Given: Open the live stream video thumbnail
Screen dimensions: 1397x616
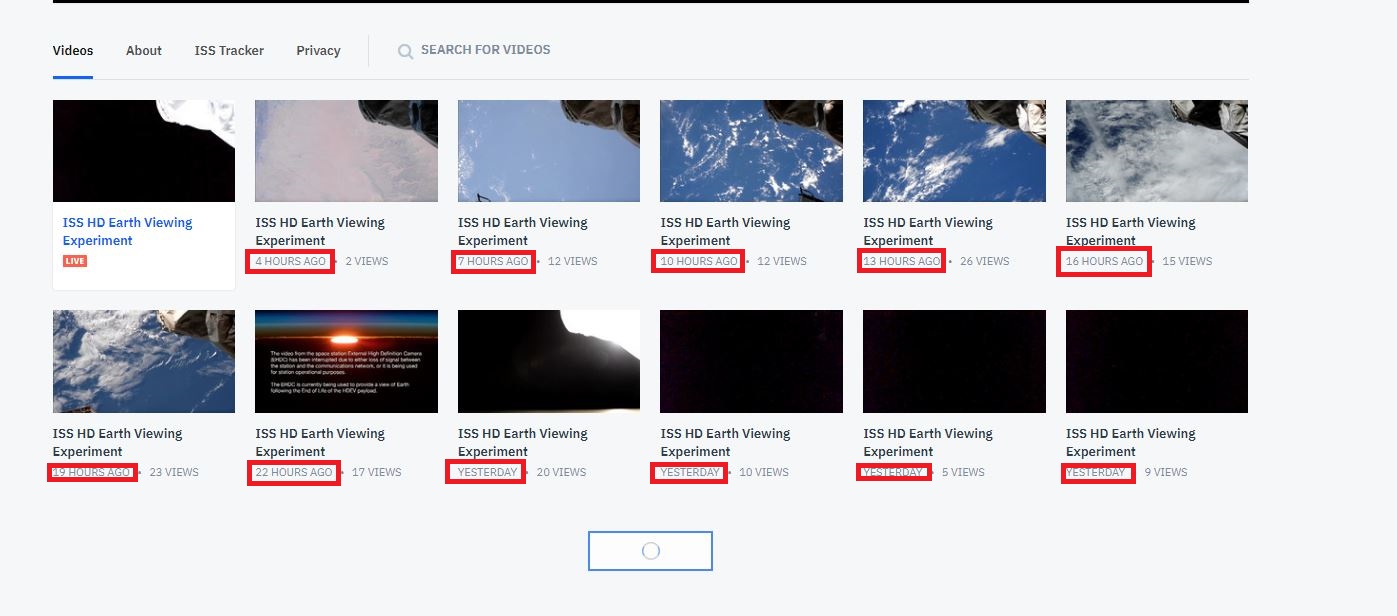Looking at the screenshot, I should [144, 151].
